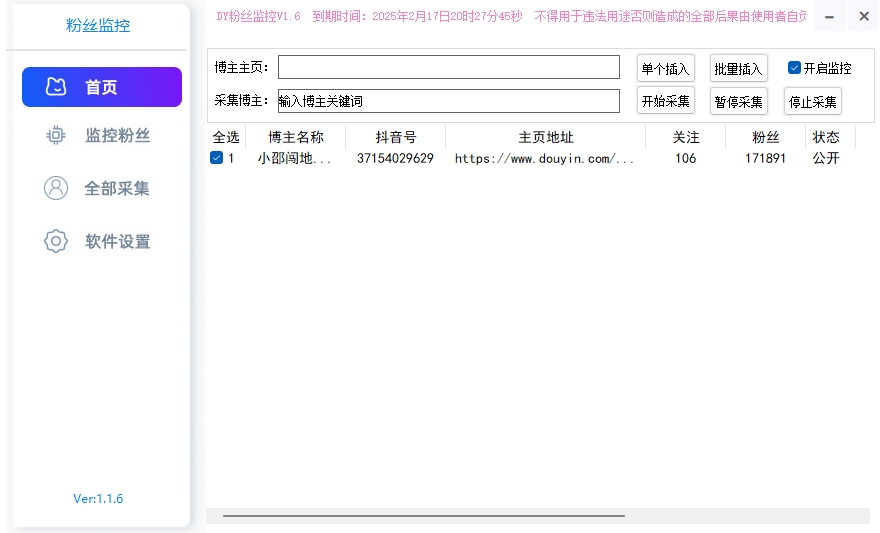Image resolution: width=880 pixels, height=533 pixels.
Task: Click the home icon in sidebar
Action: tap(56, 87)
